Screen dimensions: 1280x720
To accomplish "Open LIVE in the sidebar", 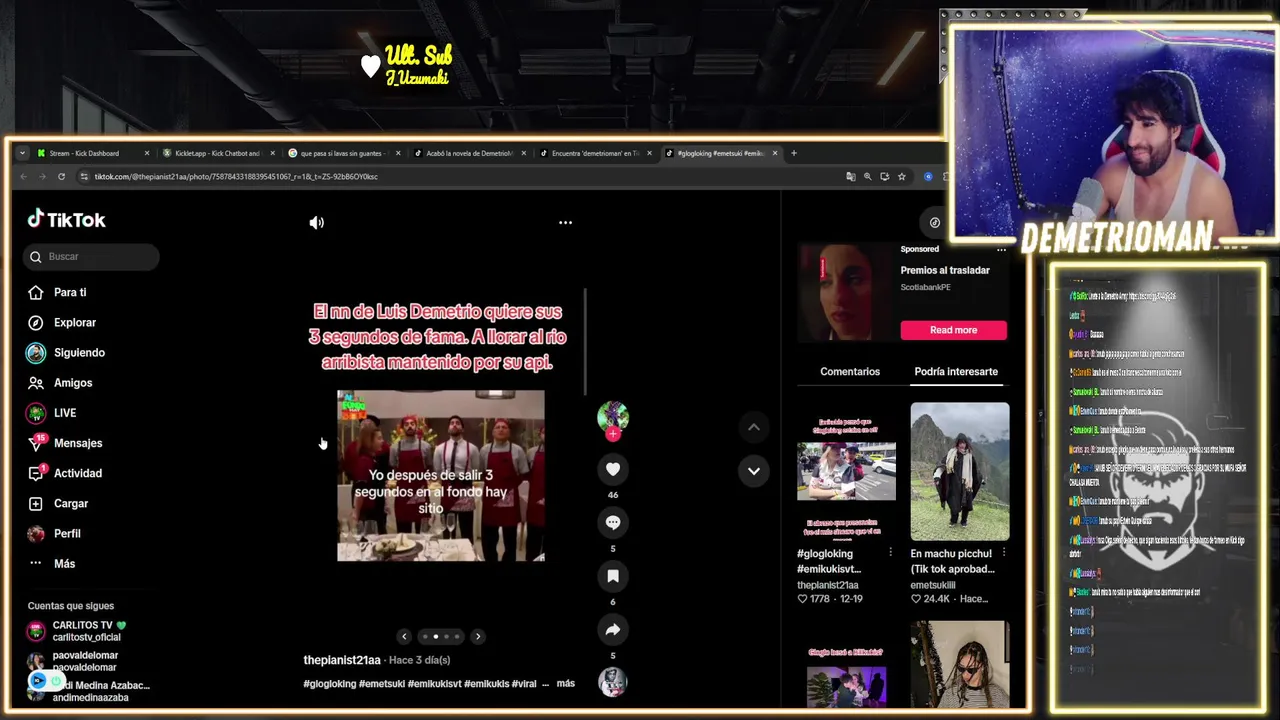I will pos(52,413).
